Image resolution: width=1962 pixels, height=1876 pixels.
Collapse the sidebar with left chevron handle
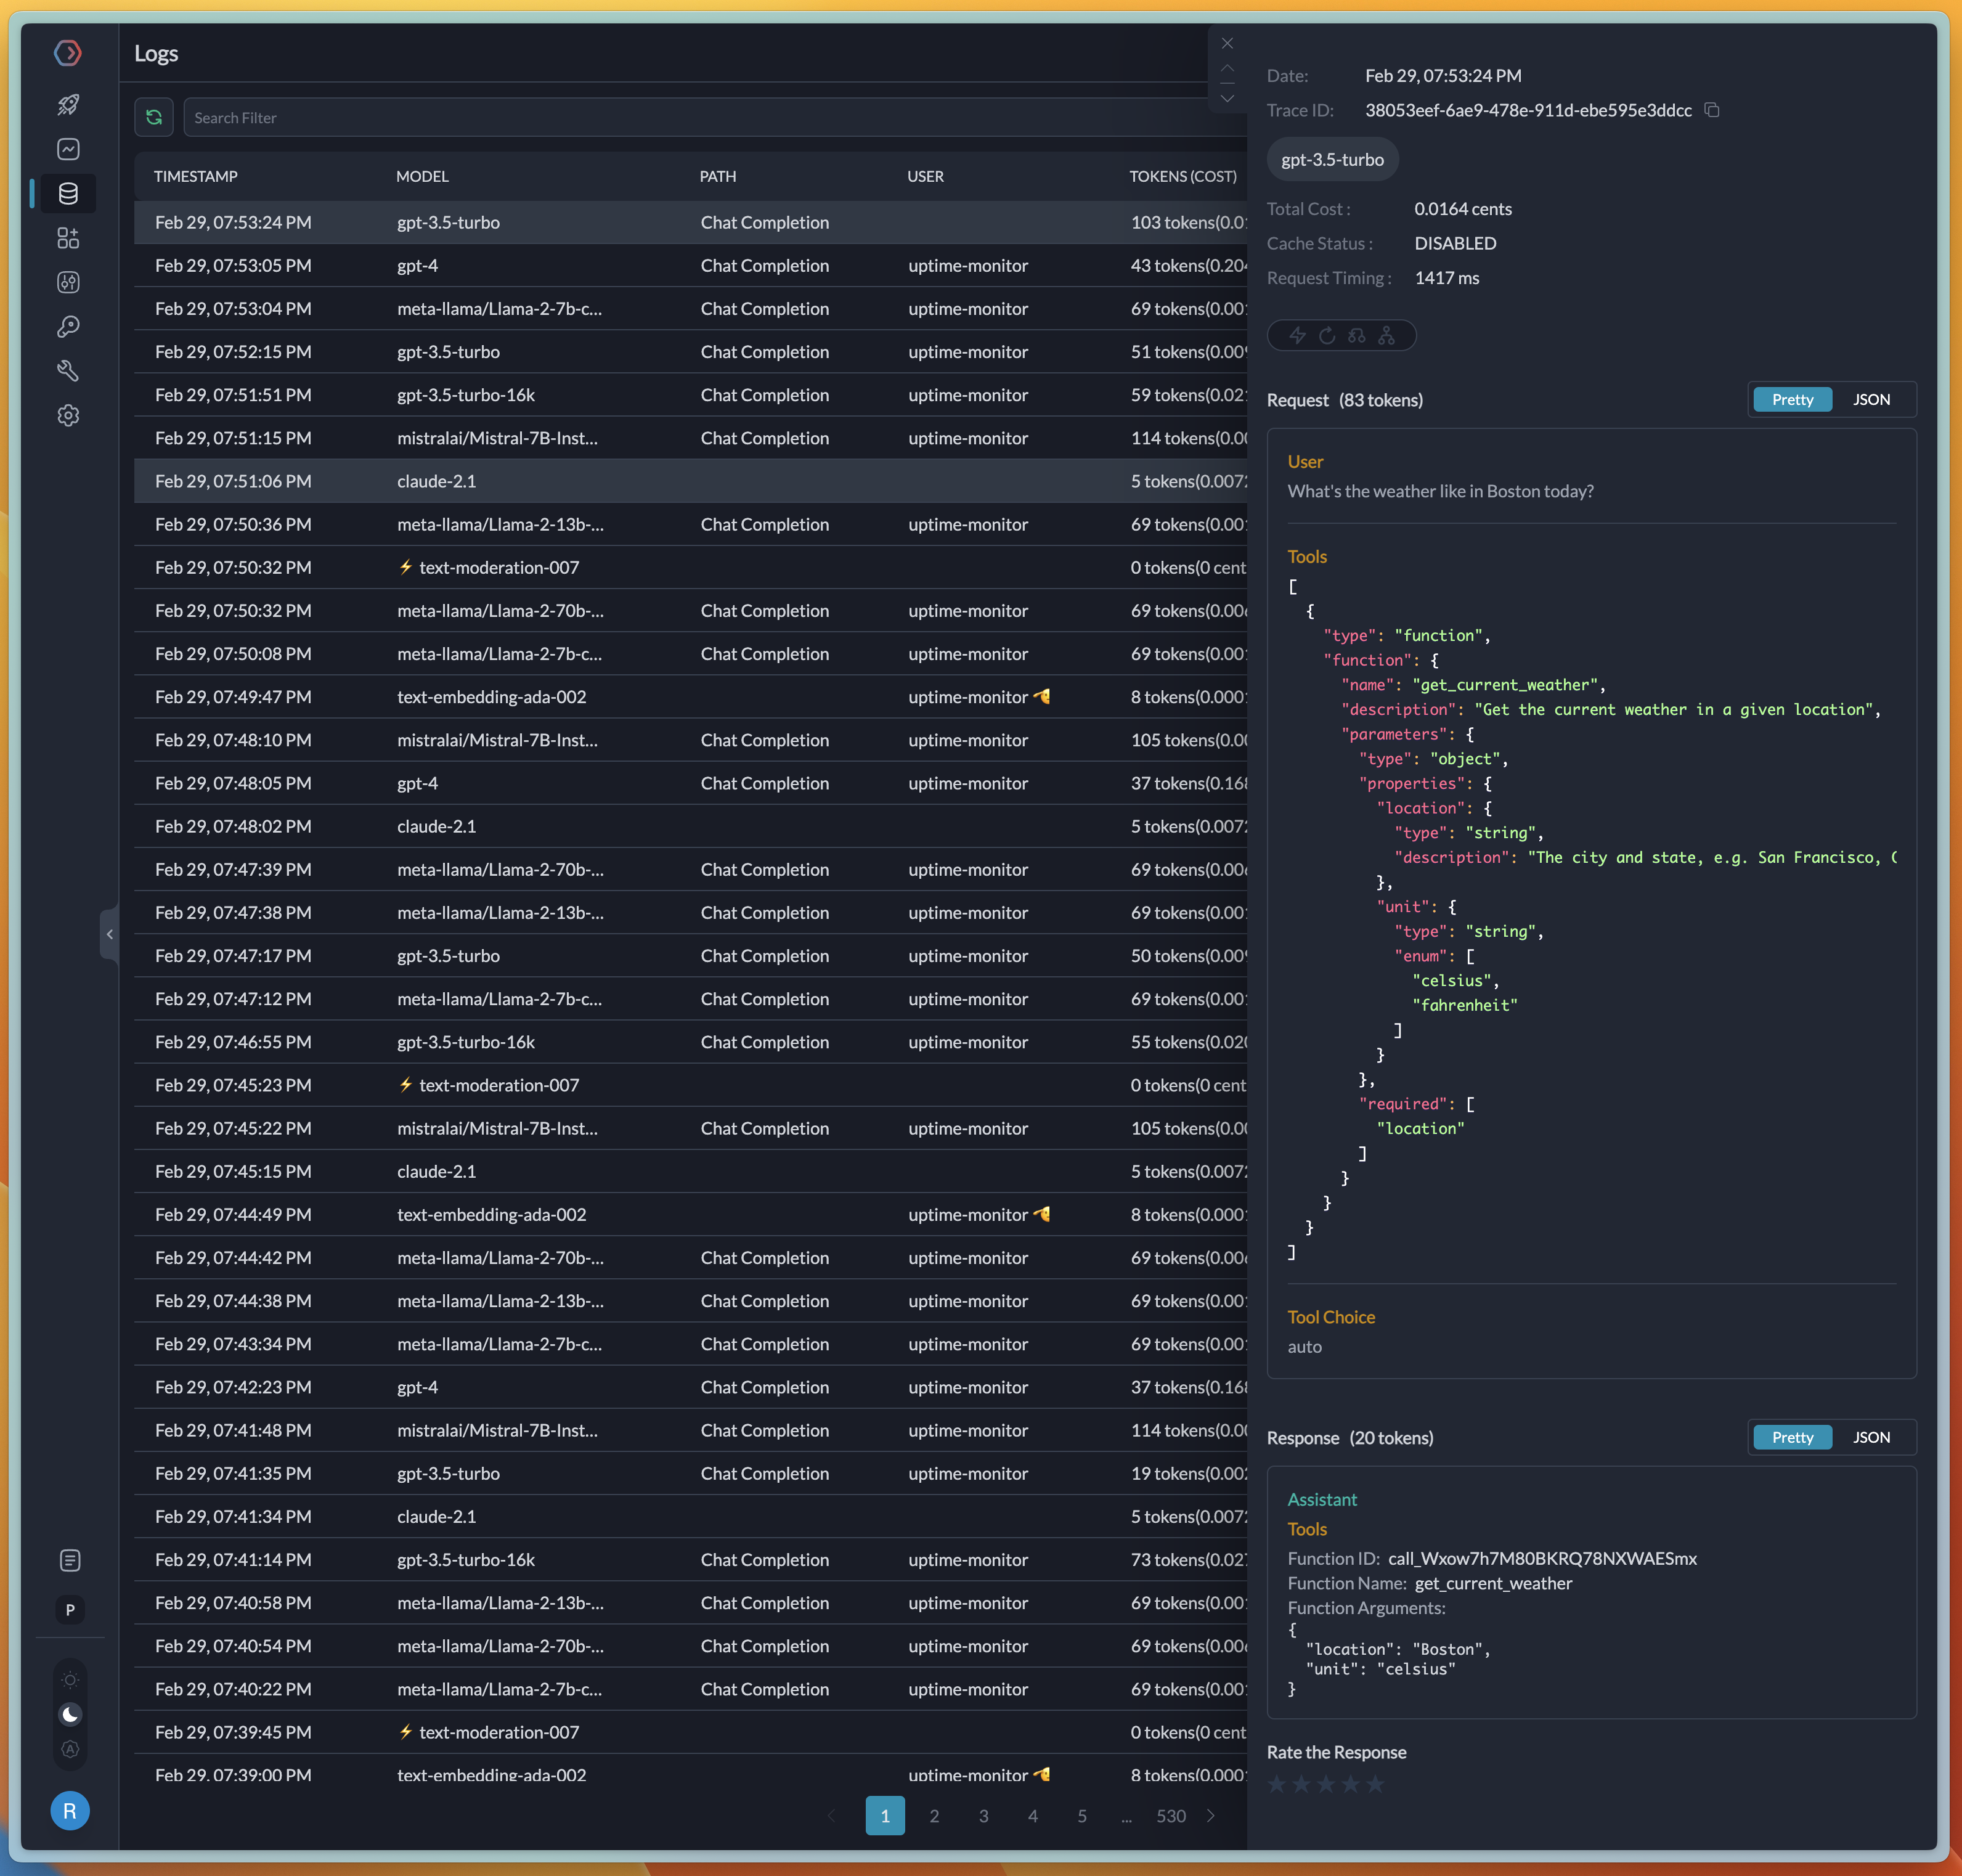109,934
